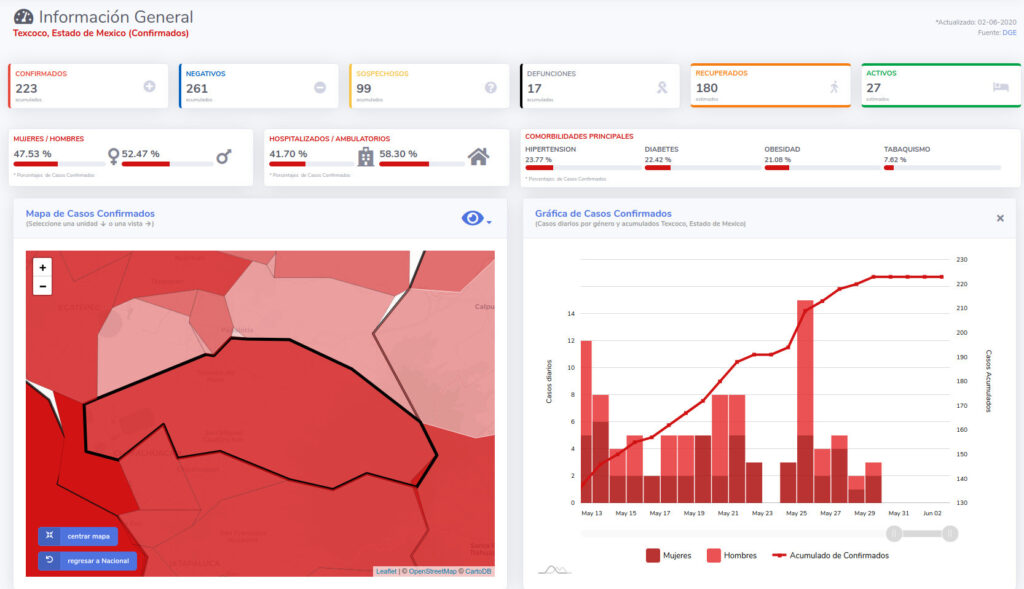Screen dimensions: 1024x589
Task: Click the question mark icon in Sospechosos card
Action: click(x=491, y=87)
